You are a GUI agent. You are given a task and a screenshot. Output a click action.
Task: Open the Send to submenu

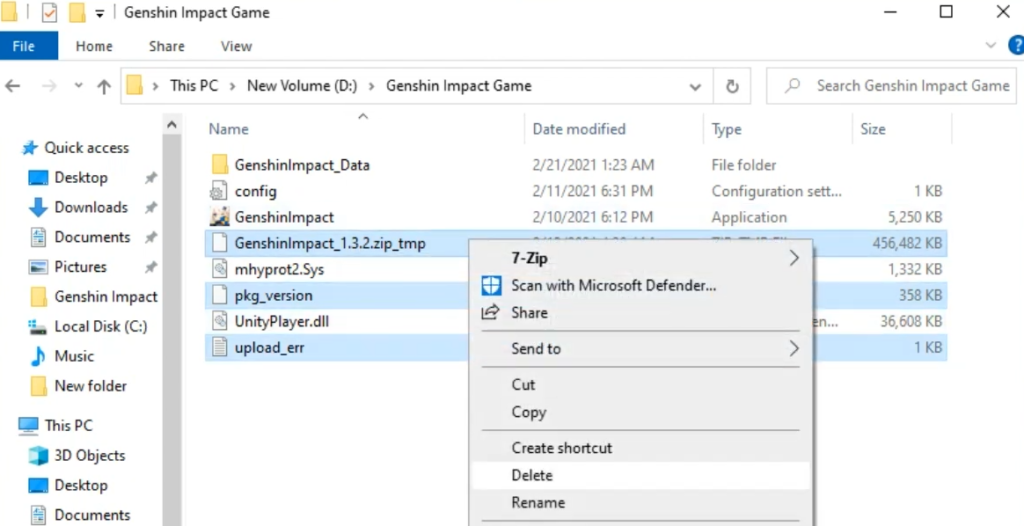pyautogui.click(x=641, y=349)
